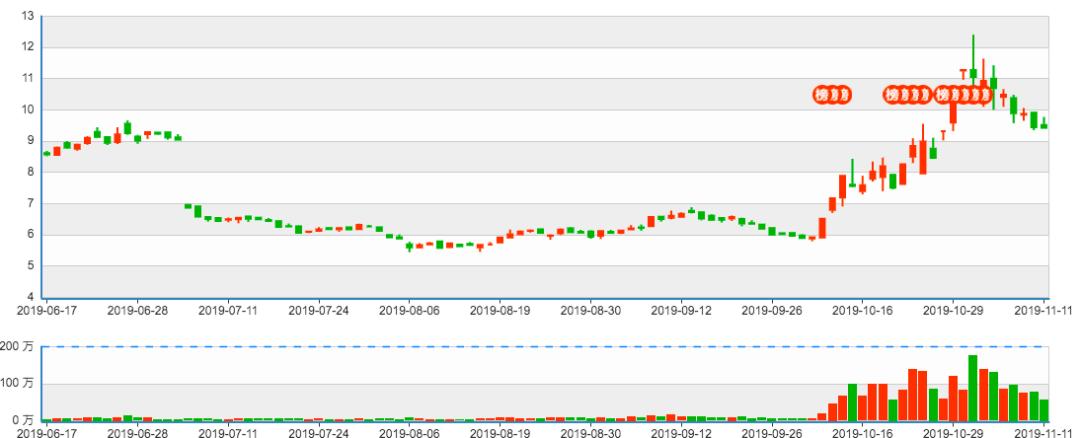
Task: Click the 0 万 volume axis label
Action: tap(21, 420)
